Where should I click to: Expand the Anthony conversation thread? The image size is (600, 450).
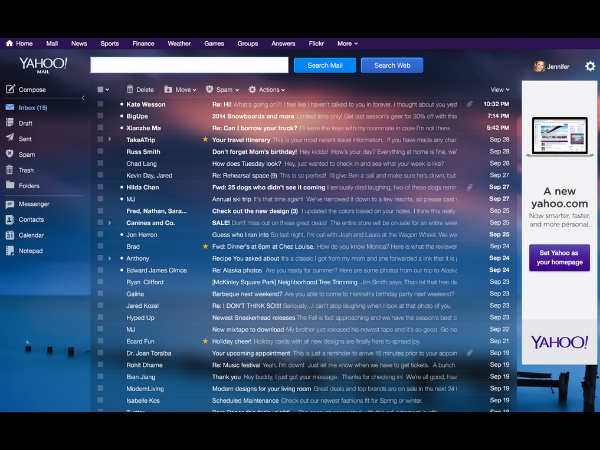coord(110,258)
